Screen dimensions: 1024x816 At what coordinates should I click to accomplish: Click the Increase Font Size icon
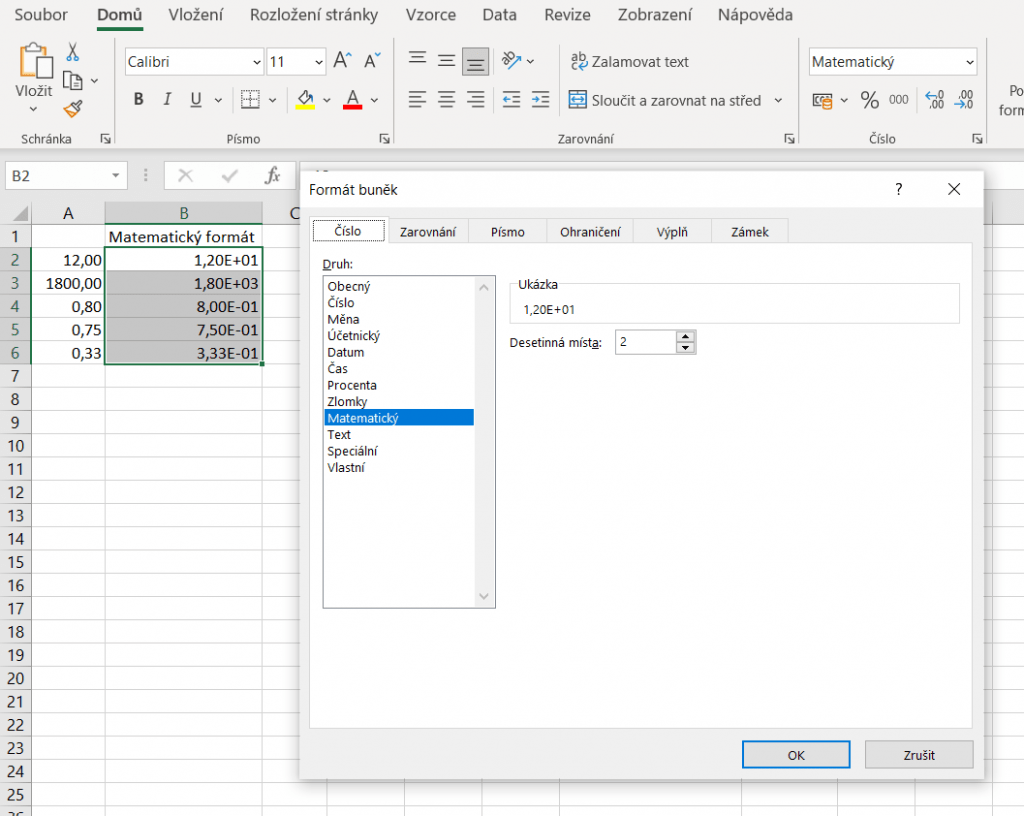342,61
